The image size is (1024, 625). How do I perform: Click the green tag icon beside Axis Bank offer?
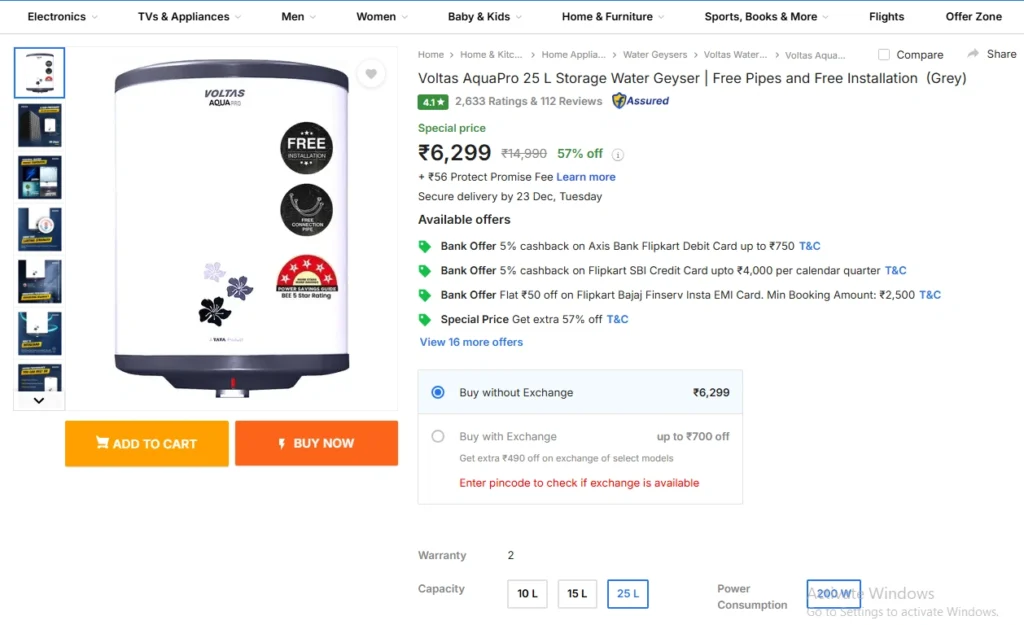[425, 246]
